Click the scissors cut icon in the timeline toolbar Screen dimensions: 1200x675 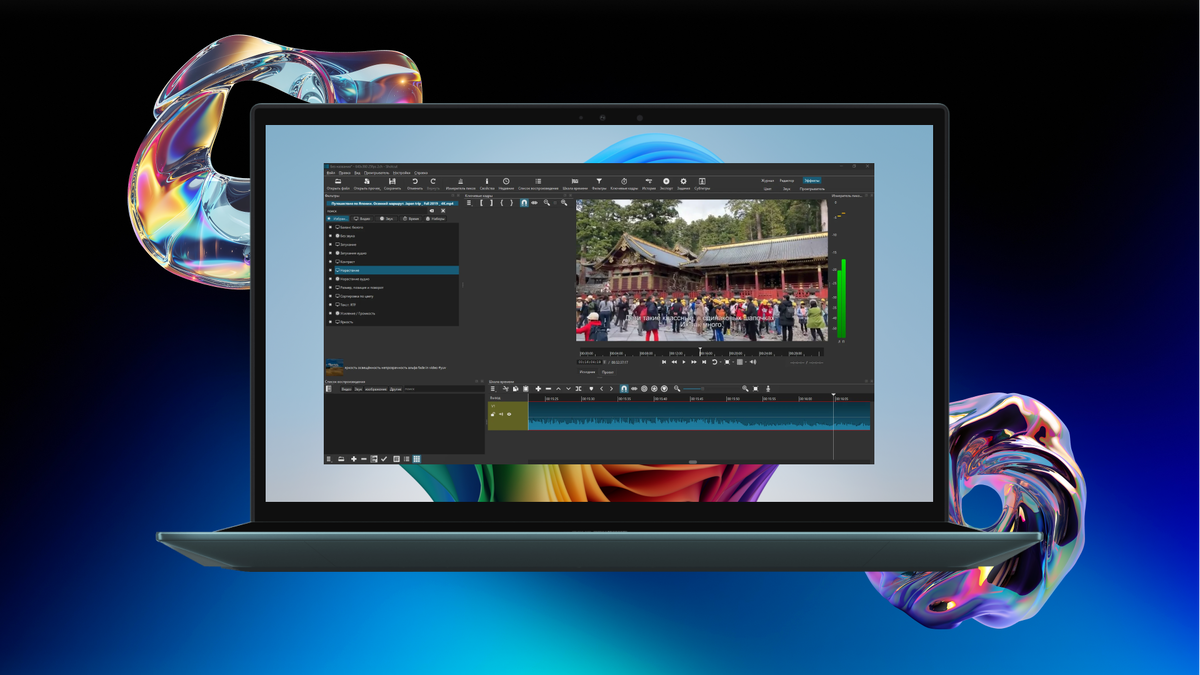tap(506, 389)
